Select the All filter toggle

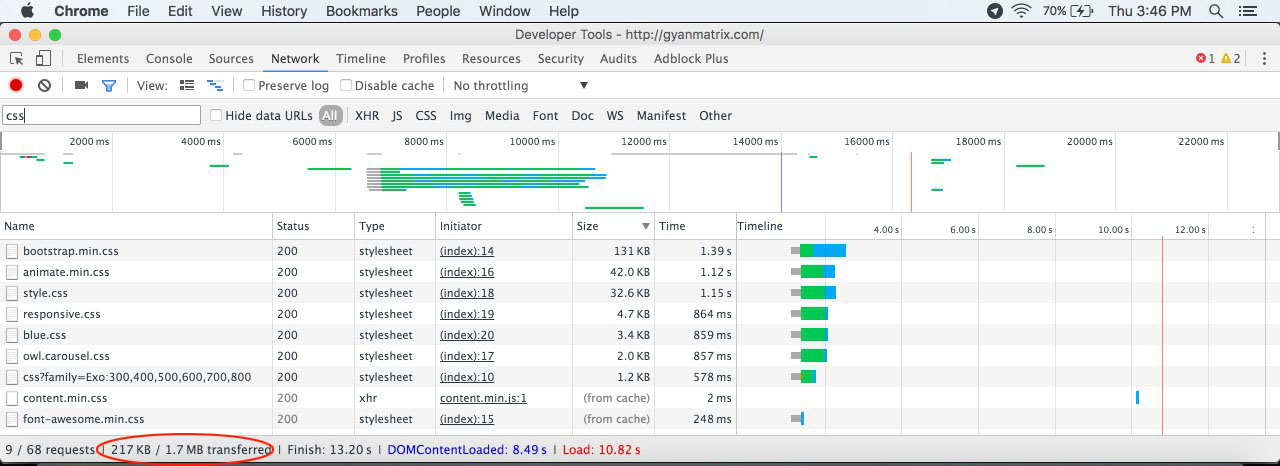(330, 115)
